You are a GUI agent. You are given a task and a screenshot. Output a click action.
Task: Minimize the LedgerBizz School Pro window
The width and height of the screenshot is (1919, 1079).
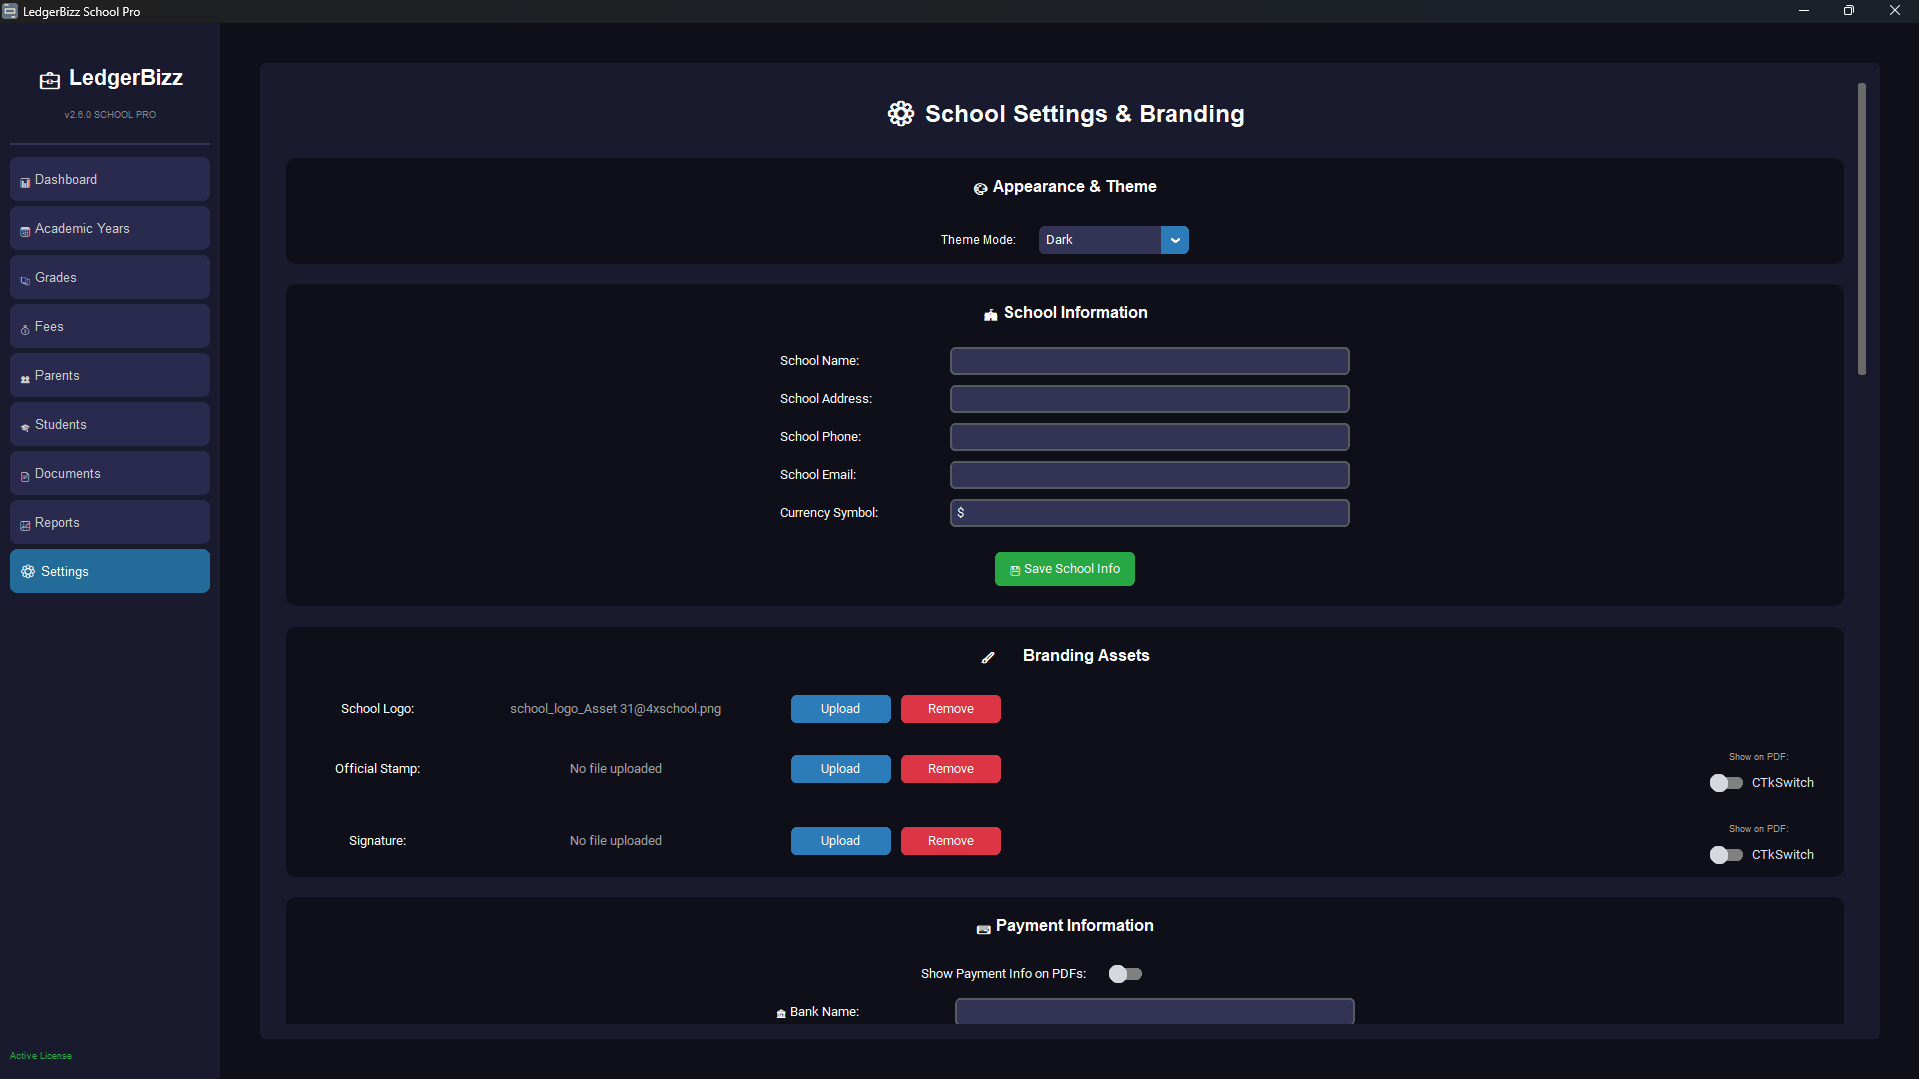1804,11
